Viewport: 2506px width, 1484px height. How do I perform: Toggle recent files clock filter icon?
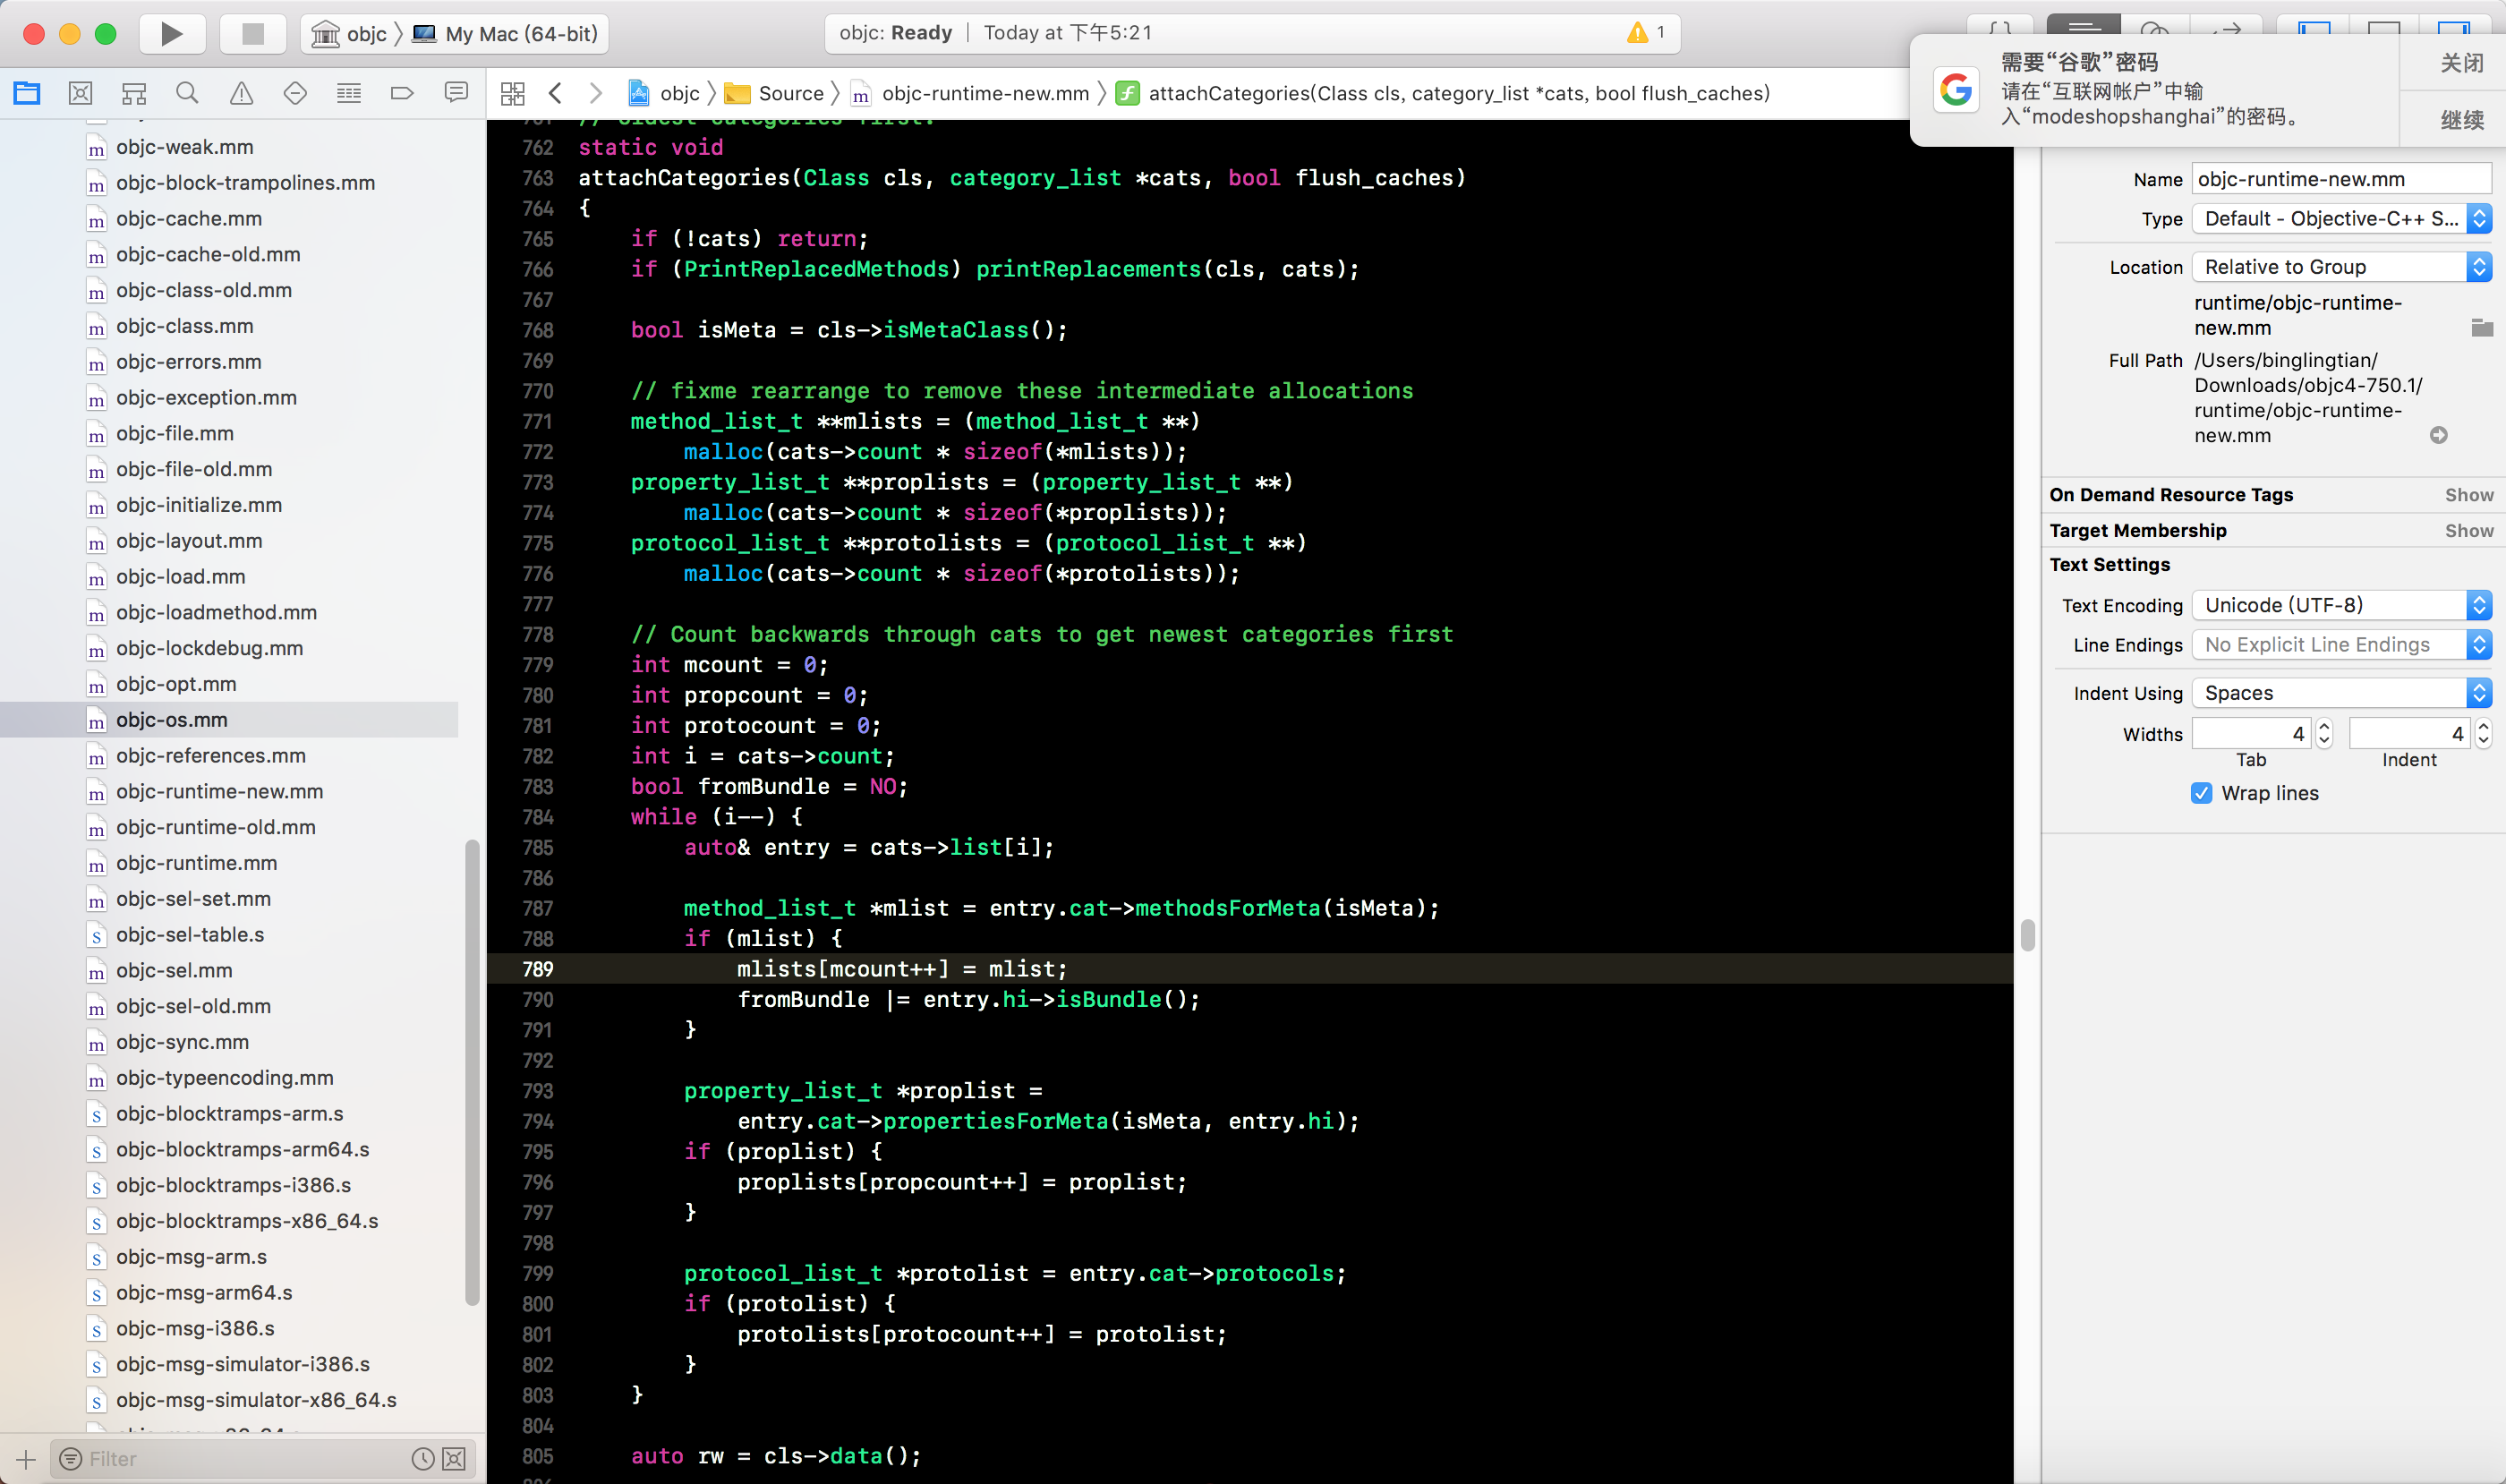pyautogui.click(x=422, y=1459)
